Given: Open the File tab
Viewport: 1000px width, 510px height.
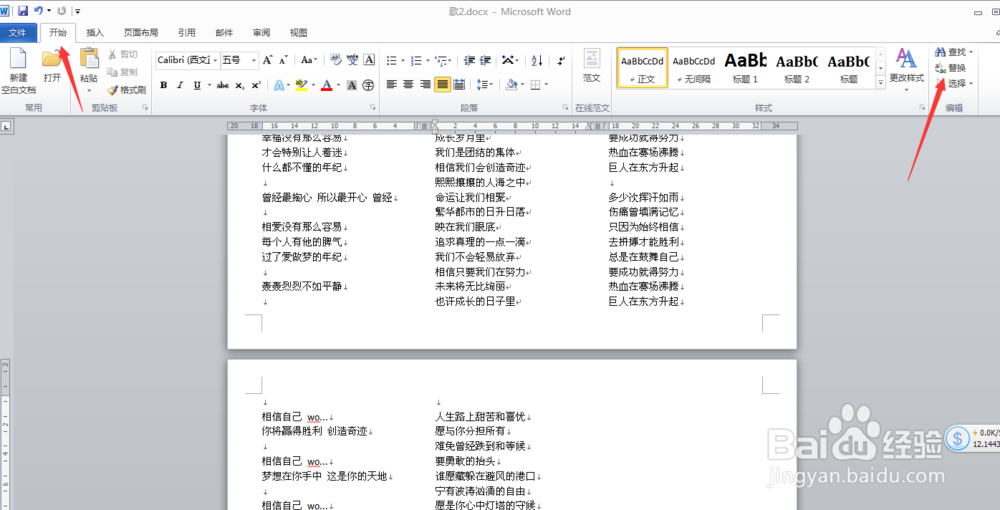Looking at the screenshot, I should (18, 33).
